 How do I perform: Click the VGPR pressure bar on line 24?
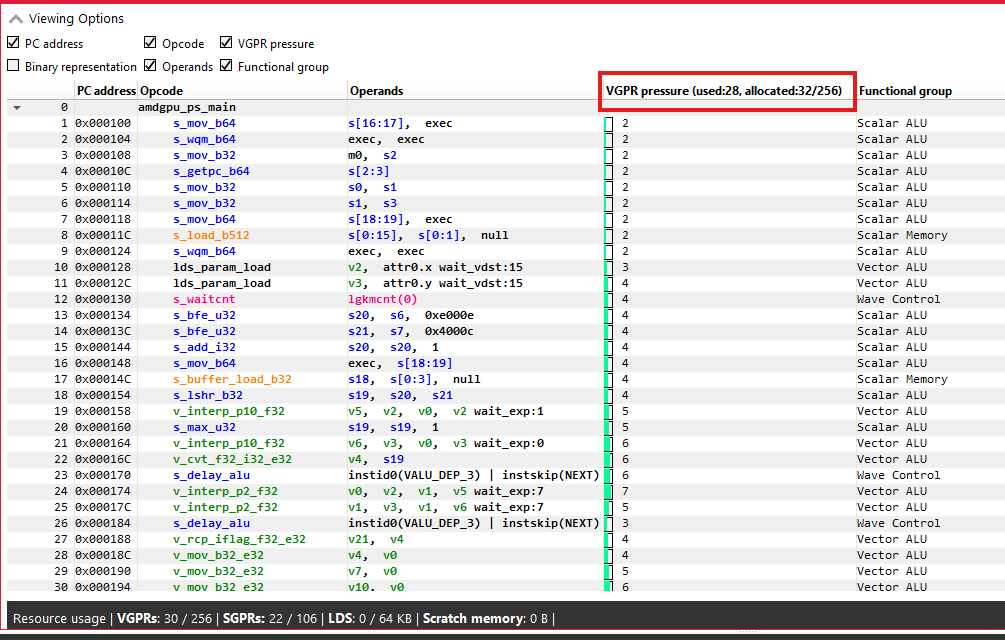point(608,491)
